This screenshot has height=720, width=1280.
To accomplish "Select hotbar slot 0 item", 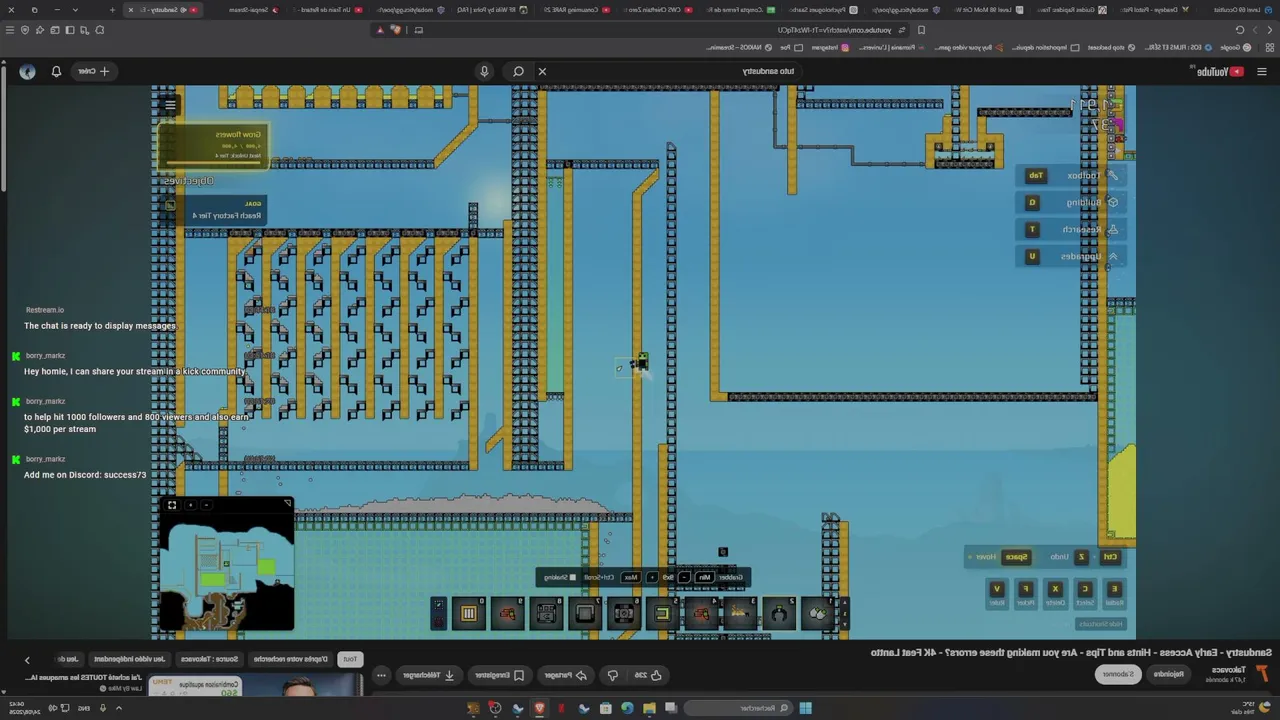I will [x=468, y=613].
